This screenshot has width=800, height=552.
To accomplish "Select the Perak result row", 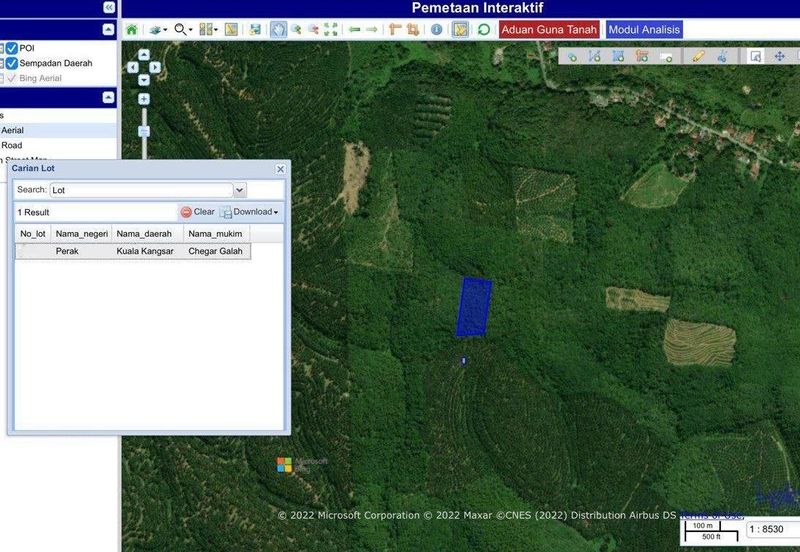I will coord(132,251).
